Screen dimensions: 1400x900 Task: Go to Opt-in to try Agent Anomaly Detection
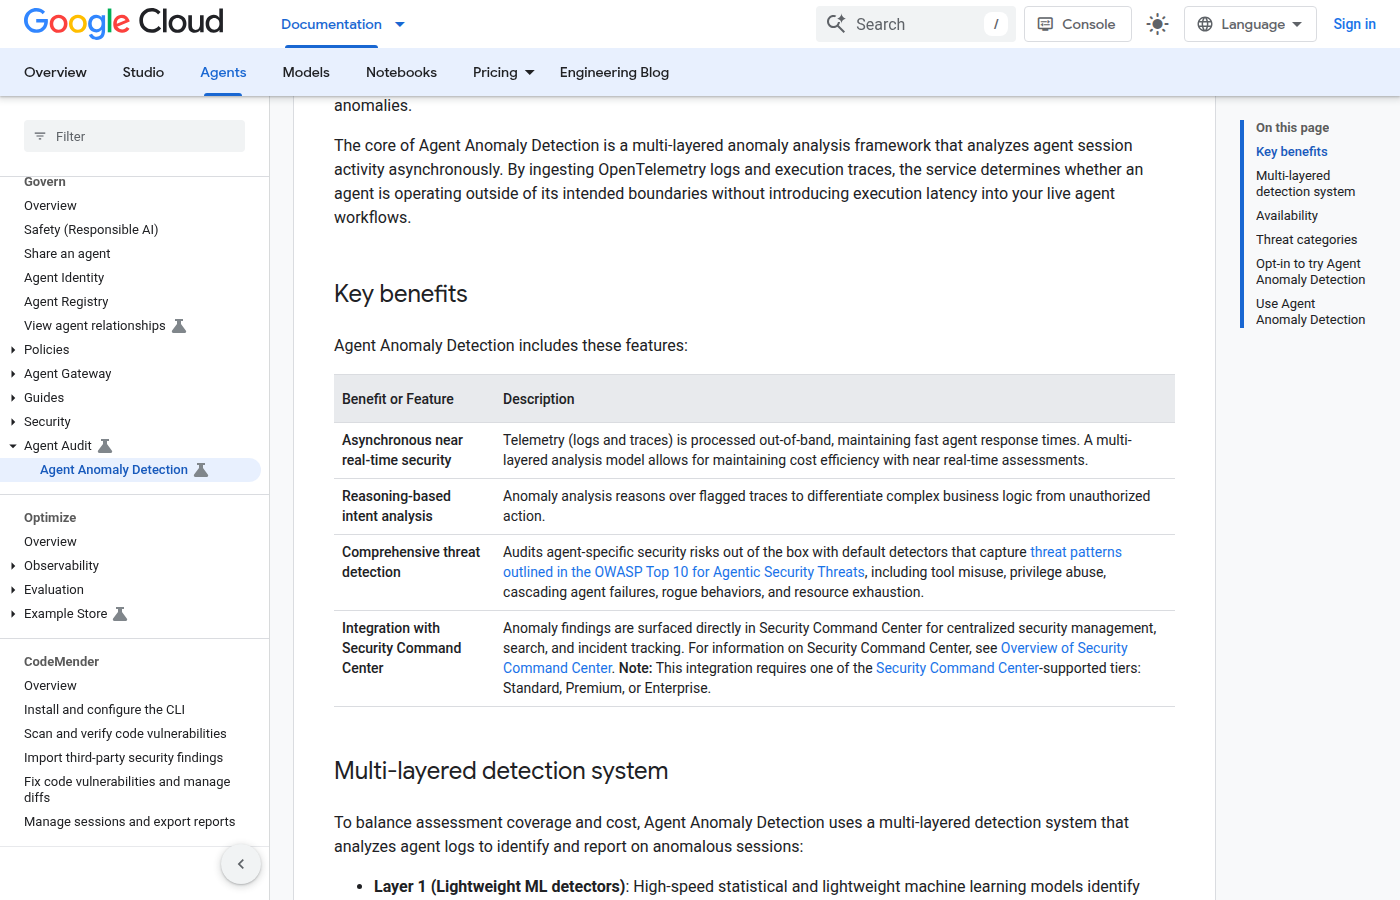click(x=1310, y=272)
